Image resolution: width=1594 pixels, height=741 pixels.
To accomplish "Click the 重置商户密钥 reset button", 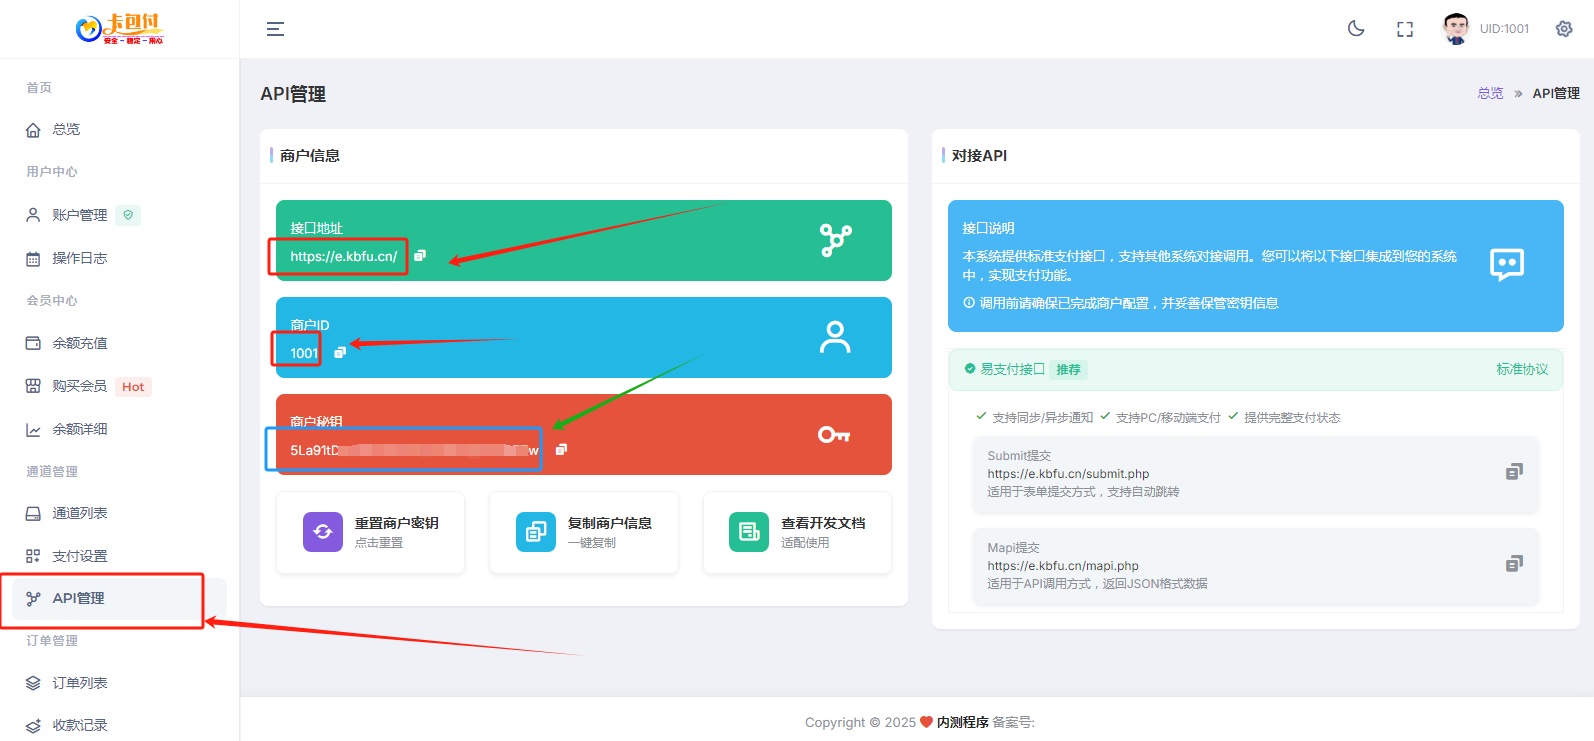I will click(x=370, y=532).
